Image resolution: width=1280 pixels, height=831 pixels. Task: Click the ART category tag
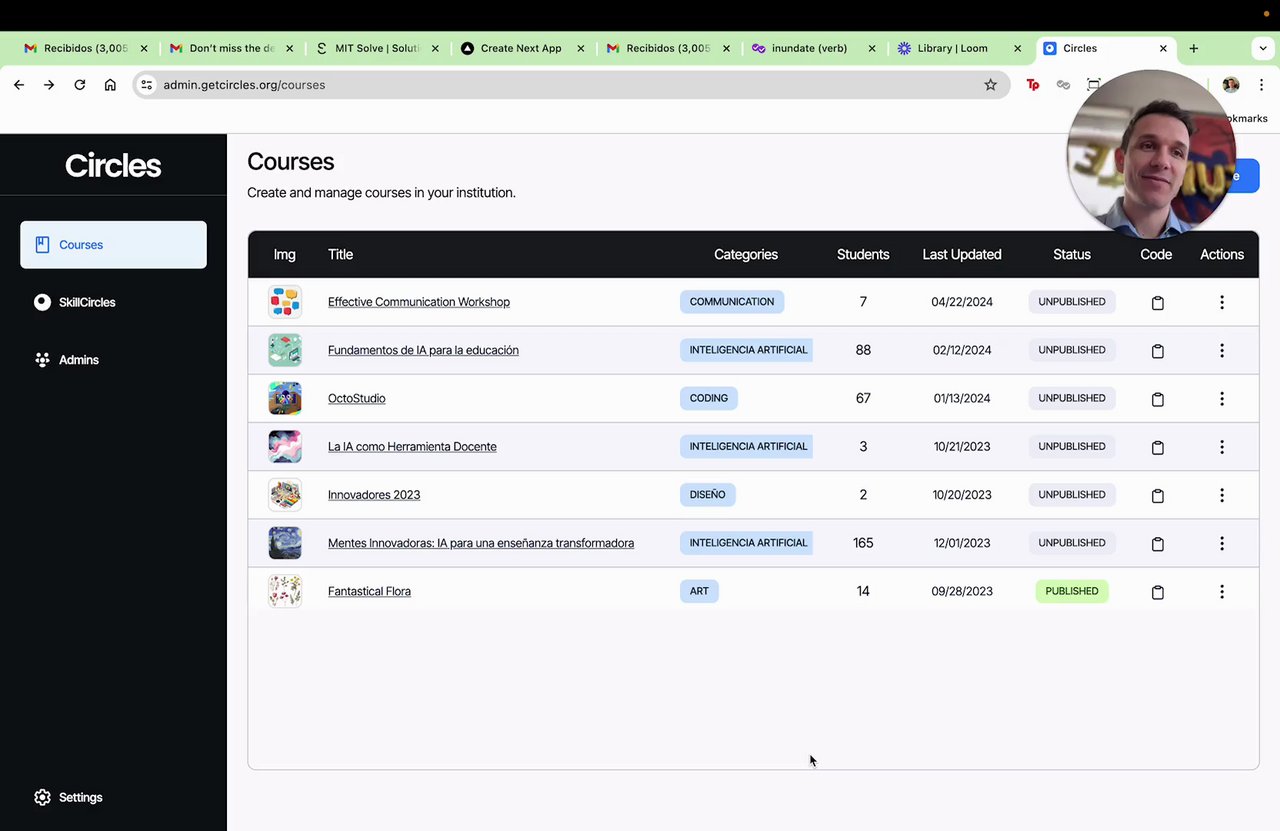tap(699, 591)
